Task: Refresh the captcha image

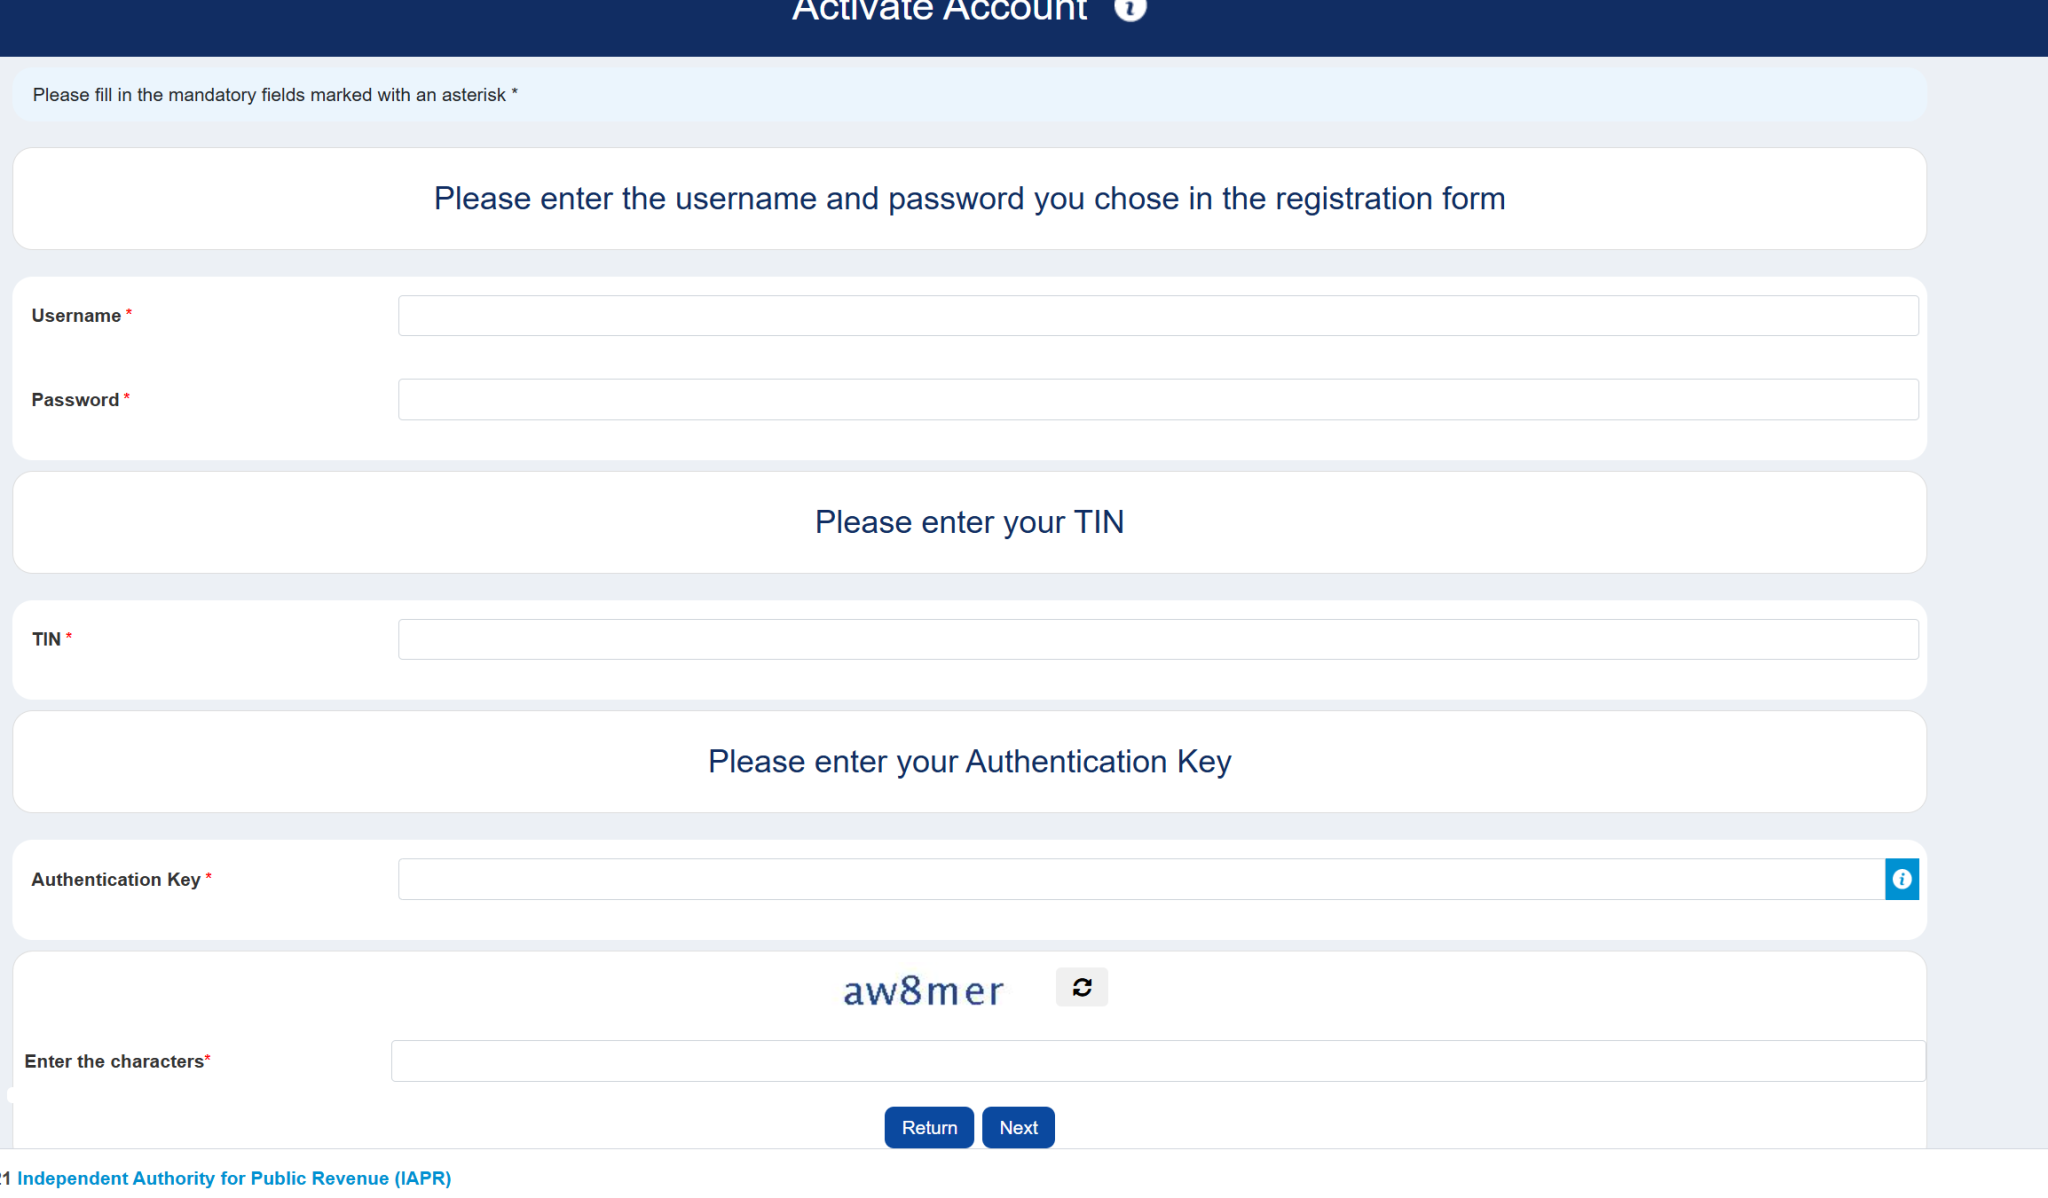Action: click(1081, 987)
